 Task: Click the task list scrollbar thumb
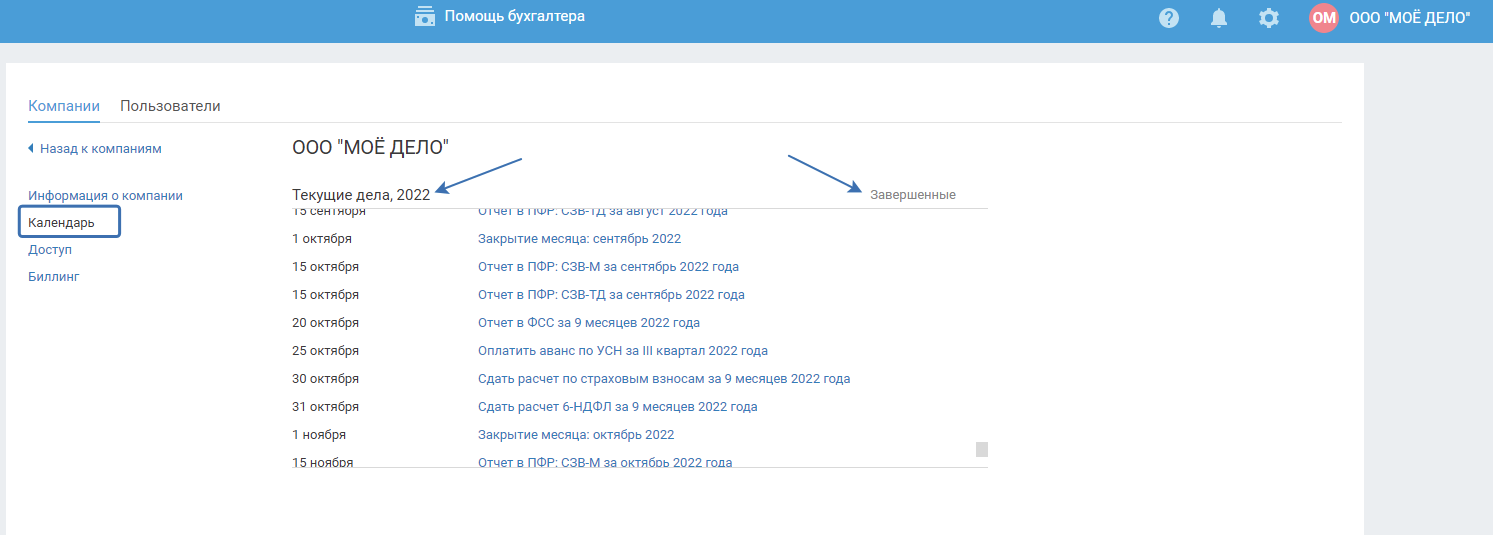pos(982,449)
